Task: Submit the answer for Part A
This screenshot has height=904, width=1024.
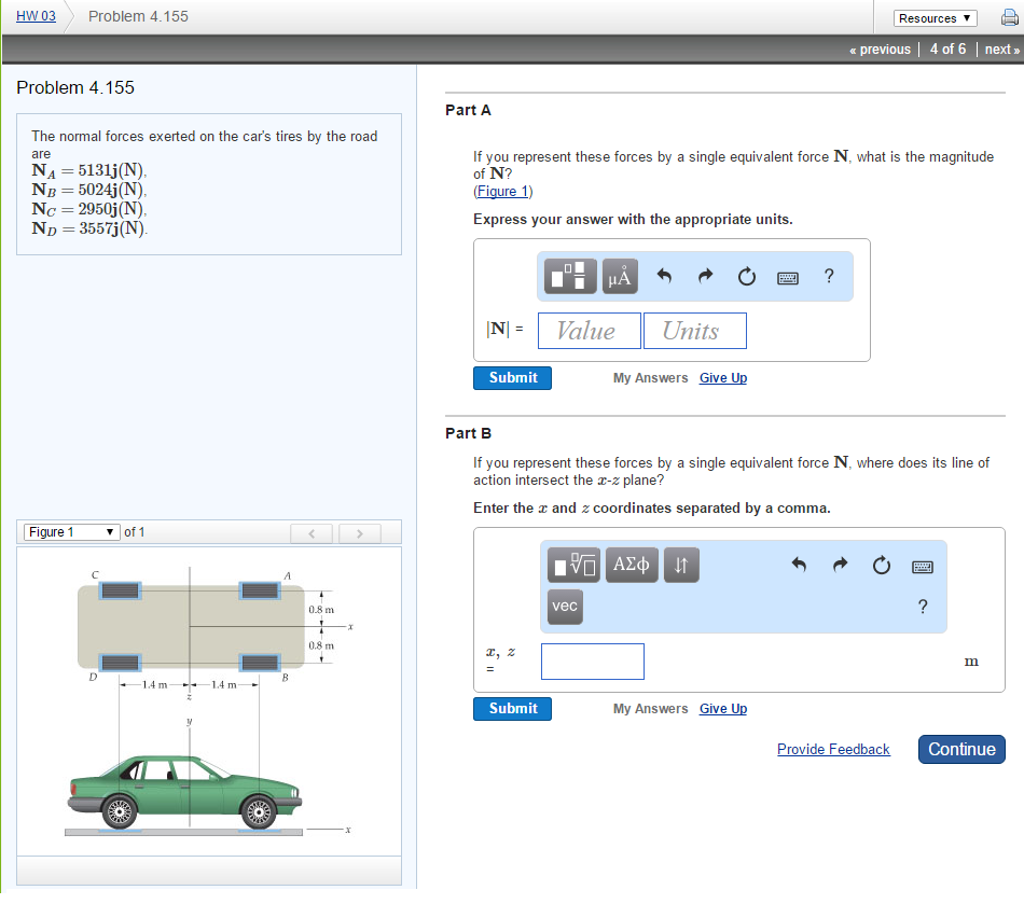Action: pos(512,378)
